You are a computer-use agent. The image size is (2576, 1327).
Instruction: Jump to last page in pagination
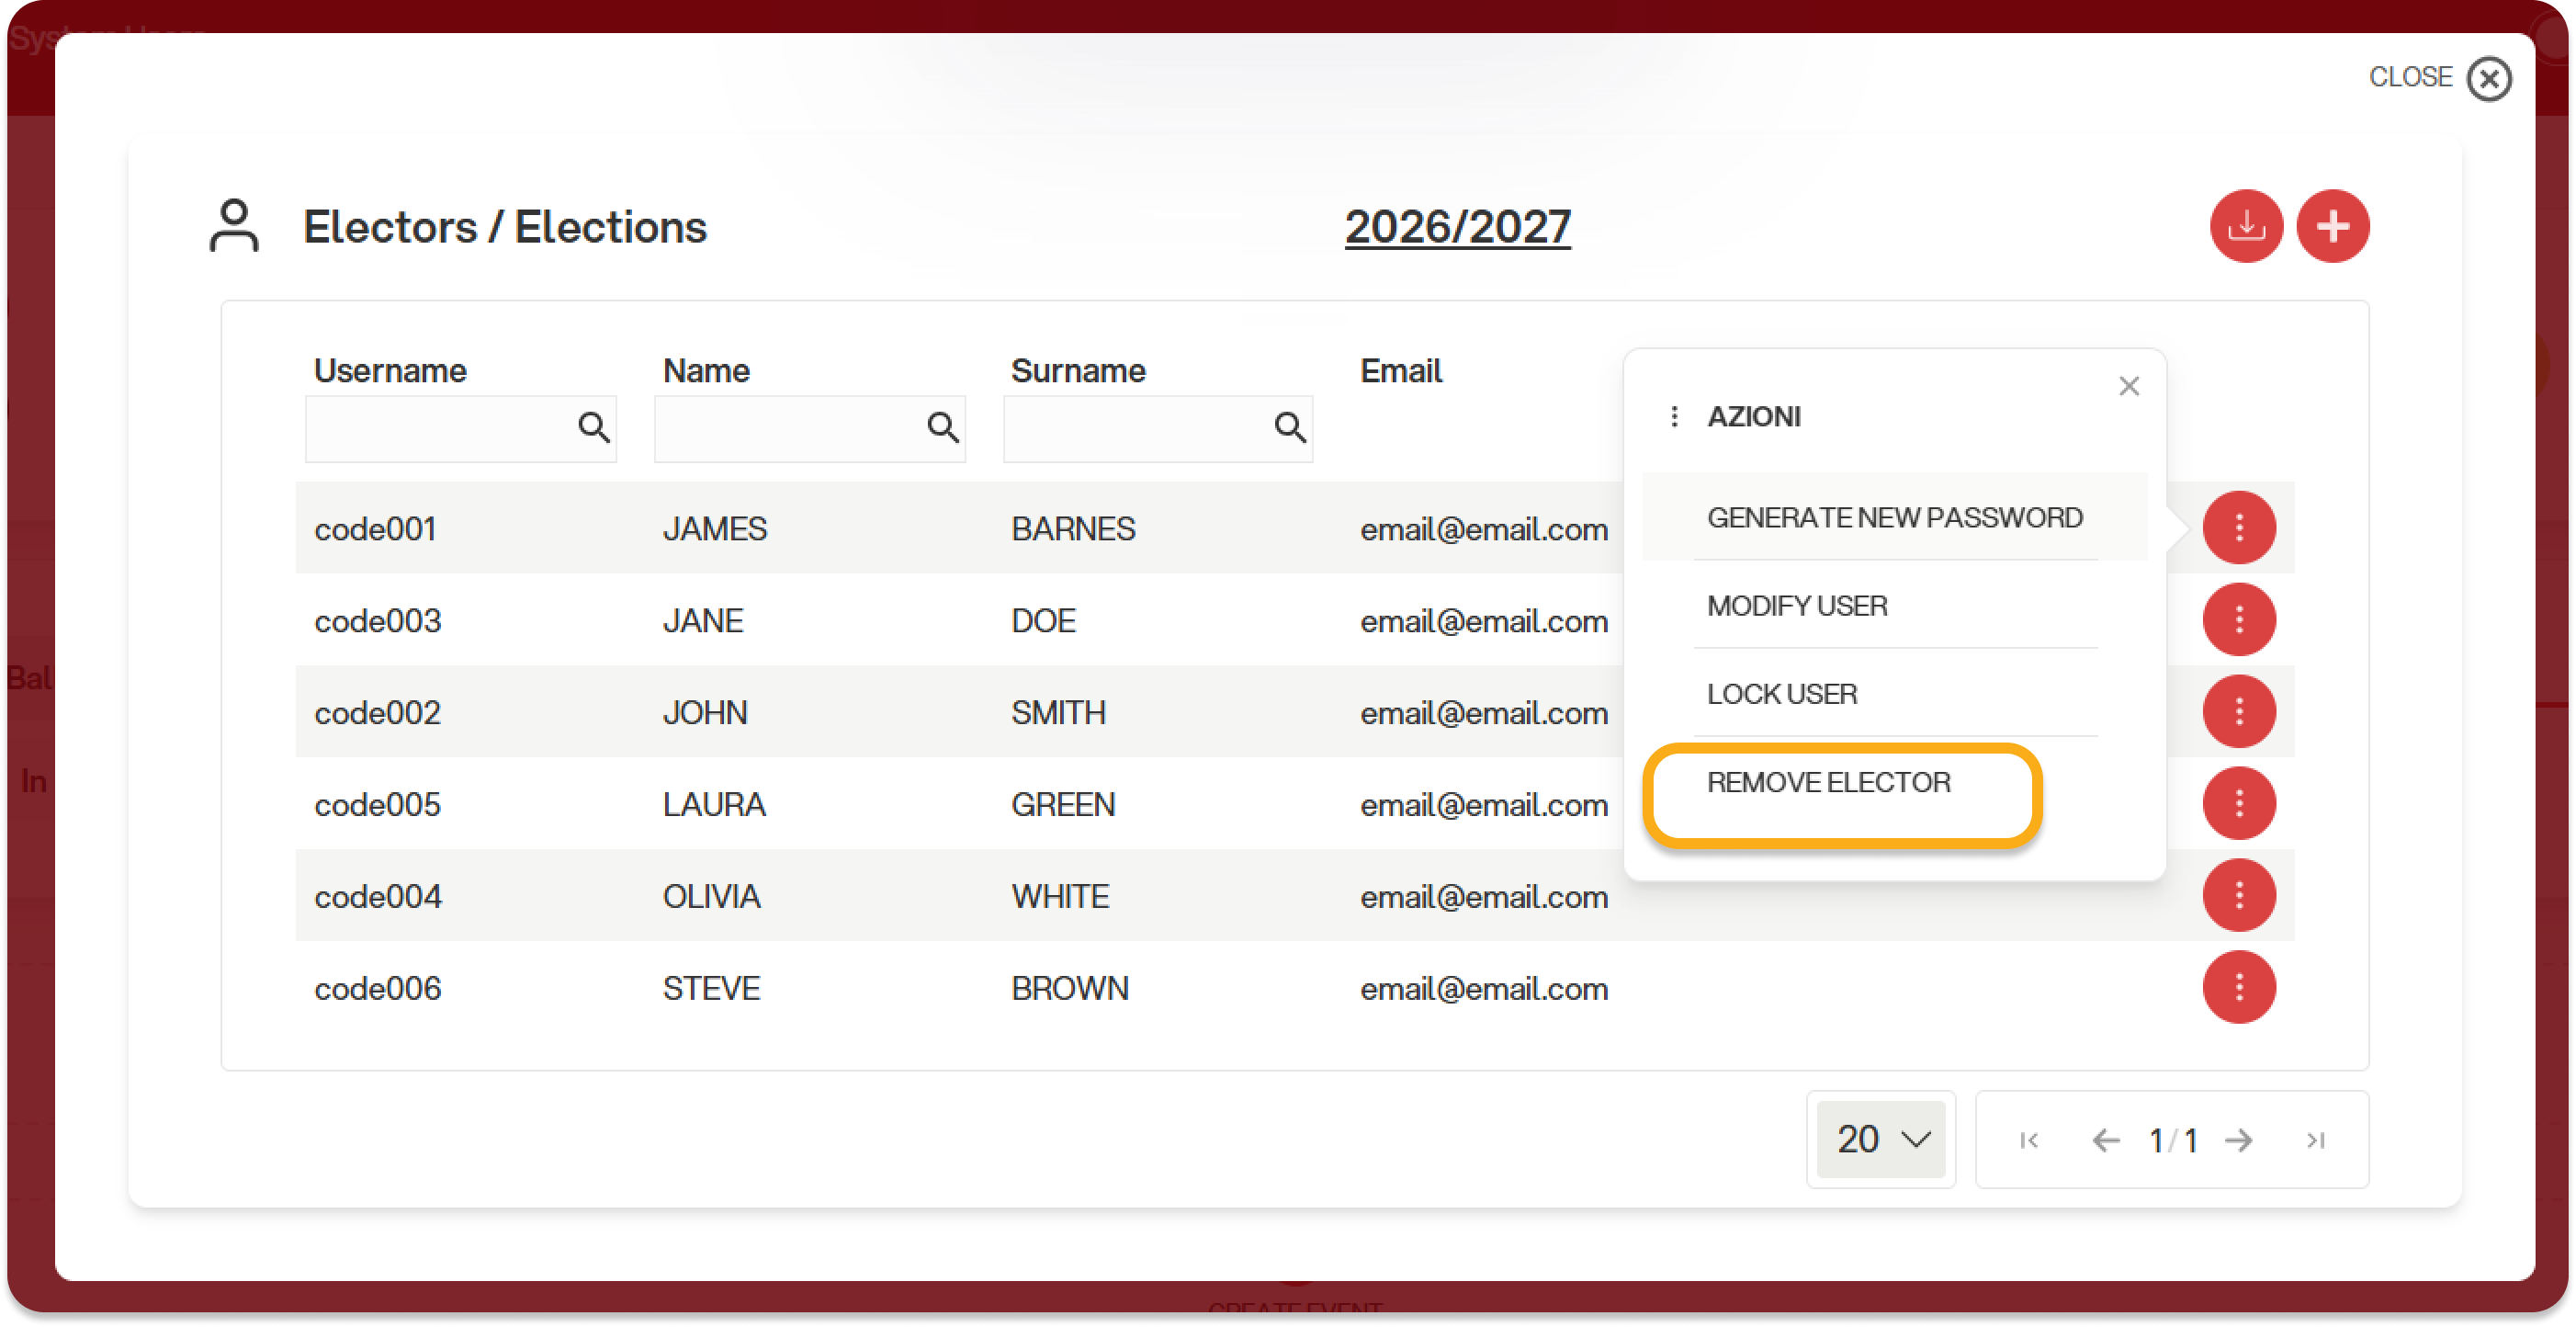click(x=2314, y=1140)
